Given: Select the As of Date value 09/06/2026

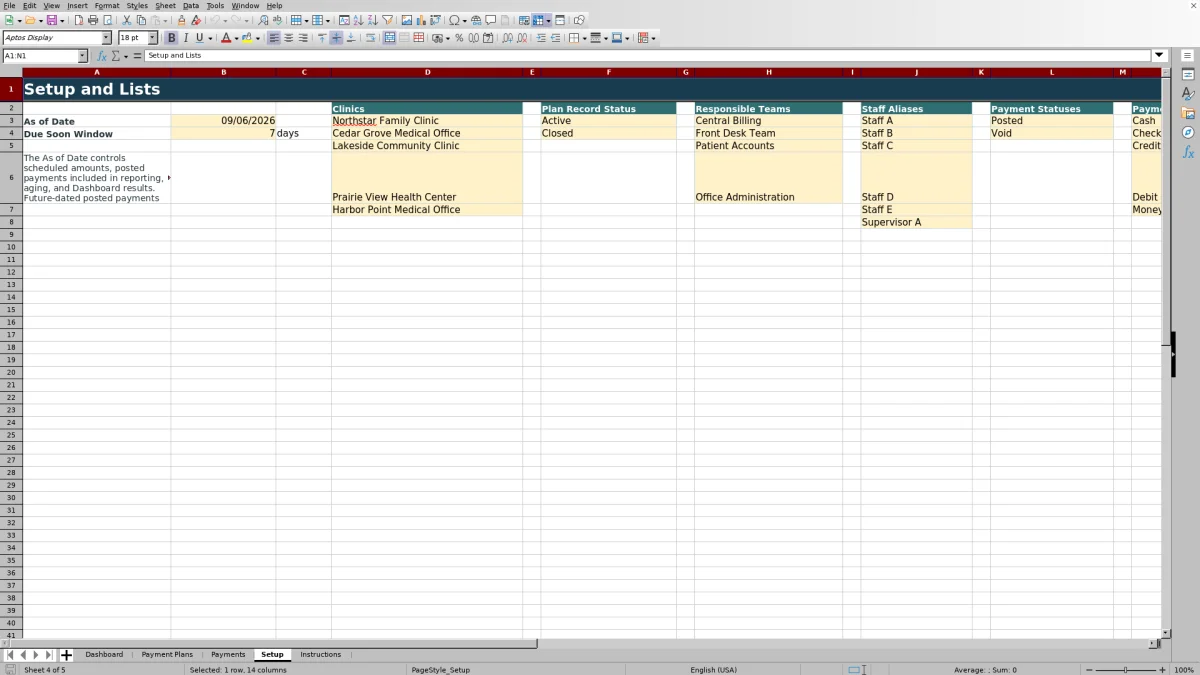Looking at the screenshot, I should pos(223,121).
